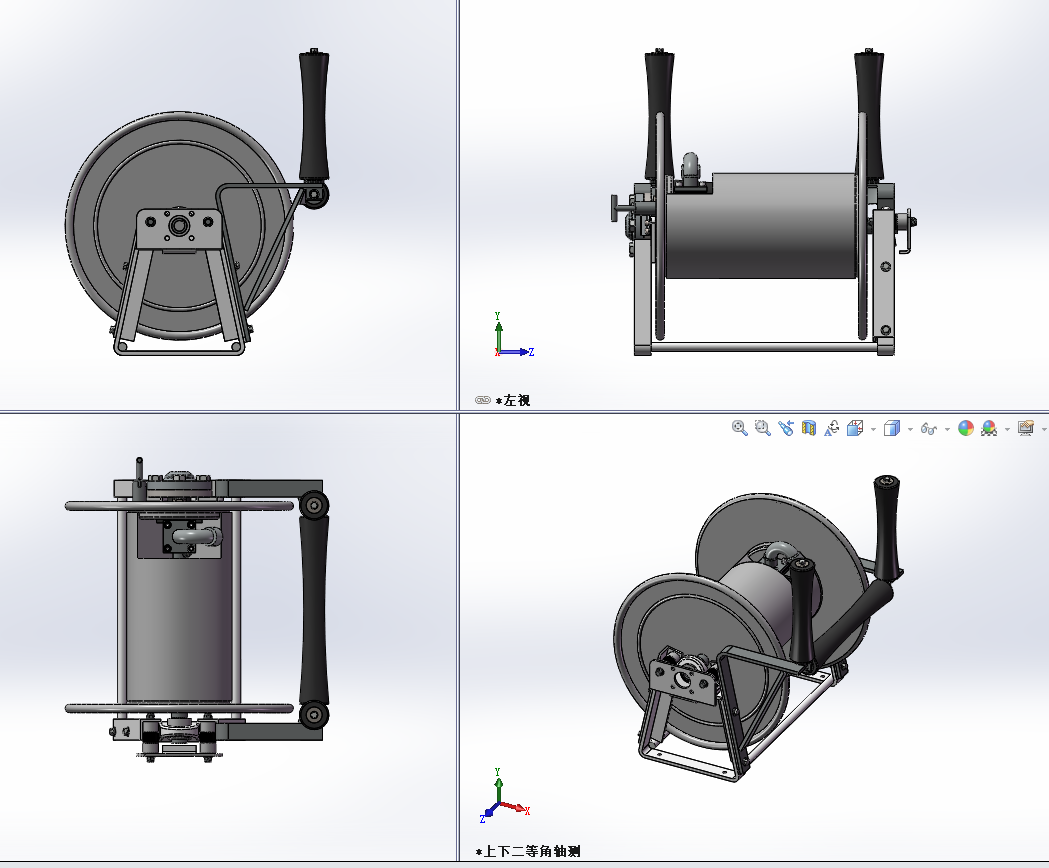Click the Zoom to Fit icon
The image size is (1049, 868).
tap(739, 428)
